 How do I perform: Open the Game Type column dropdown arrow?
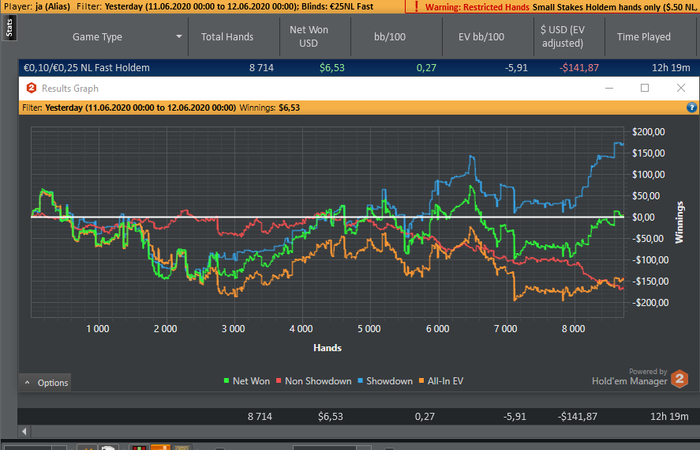[x=179, y=37]
